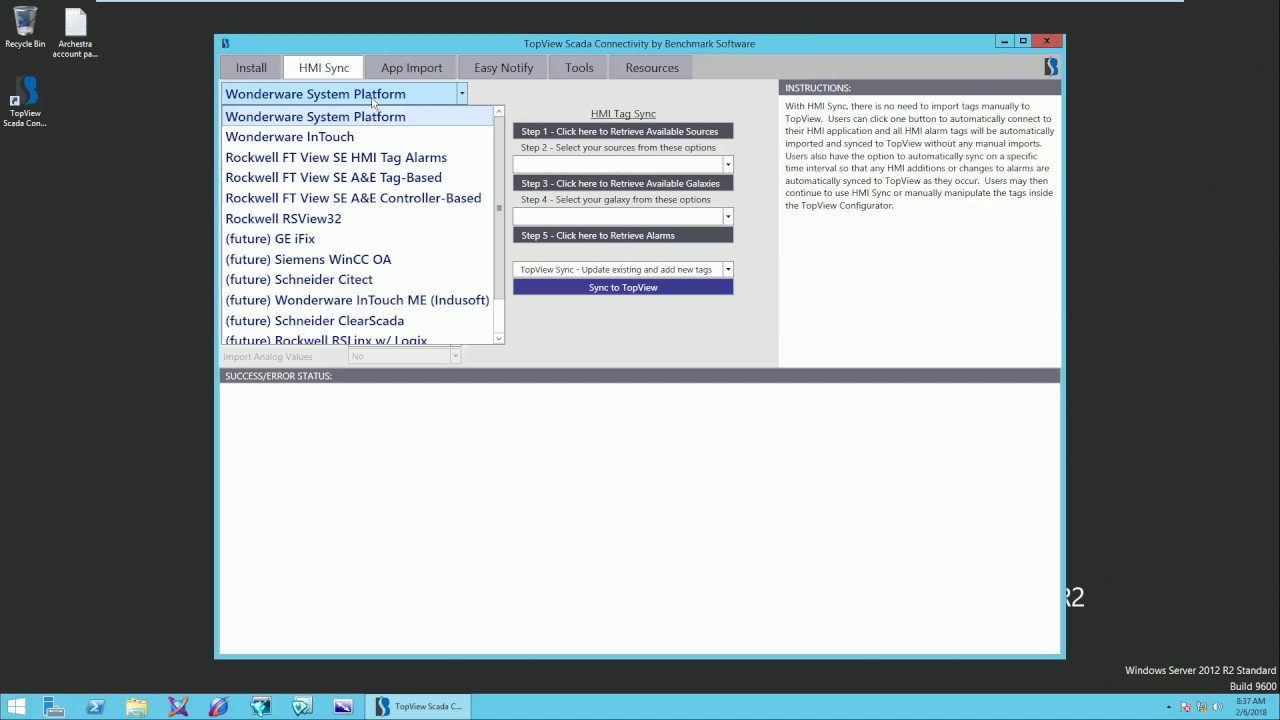Click the Sync to TopView button
This screenshot has width=1280, height=720.
coord(623,287)
